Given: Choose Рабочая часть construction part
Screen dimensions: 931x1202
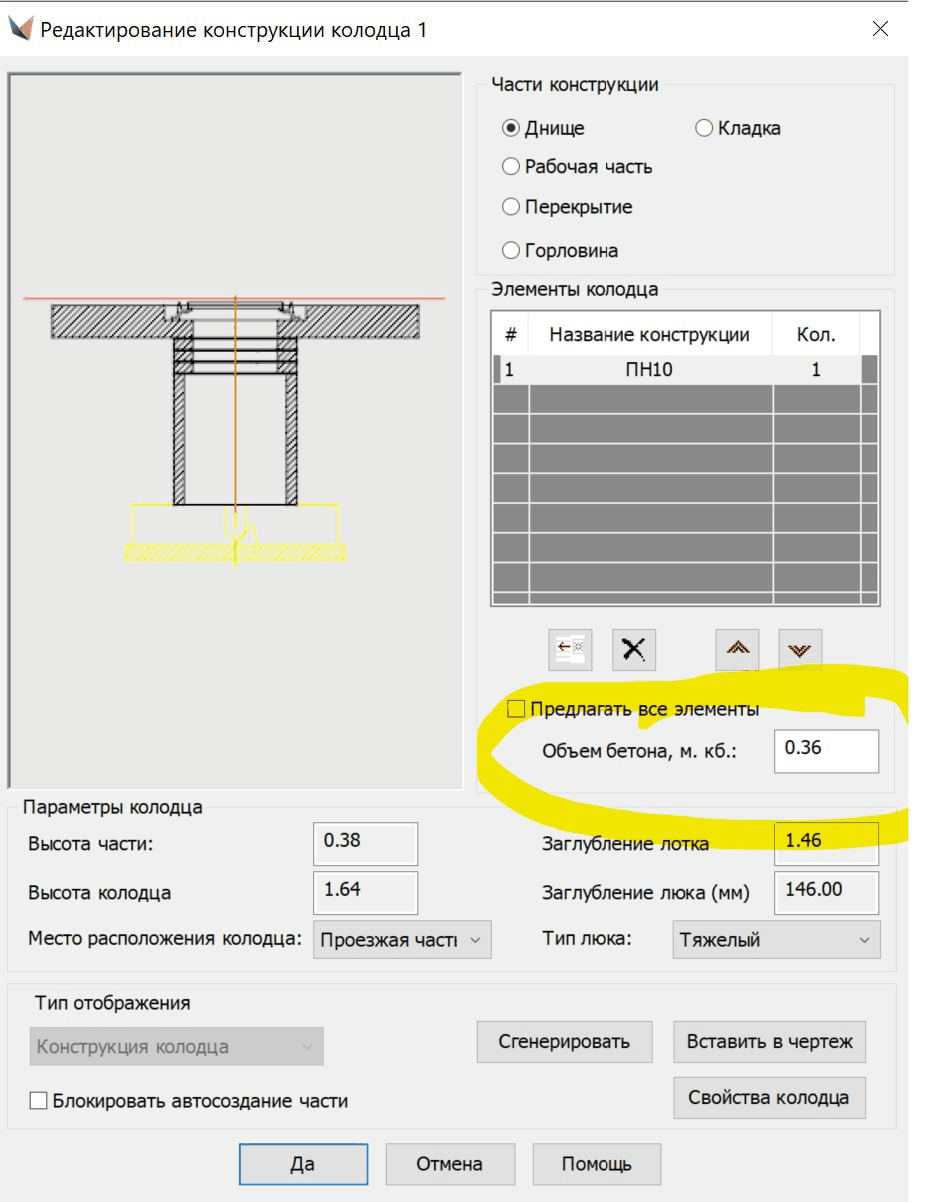Looking at the screenshot, I should coord(512,167).
